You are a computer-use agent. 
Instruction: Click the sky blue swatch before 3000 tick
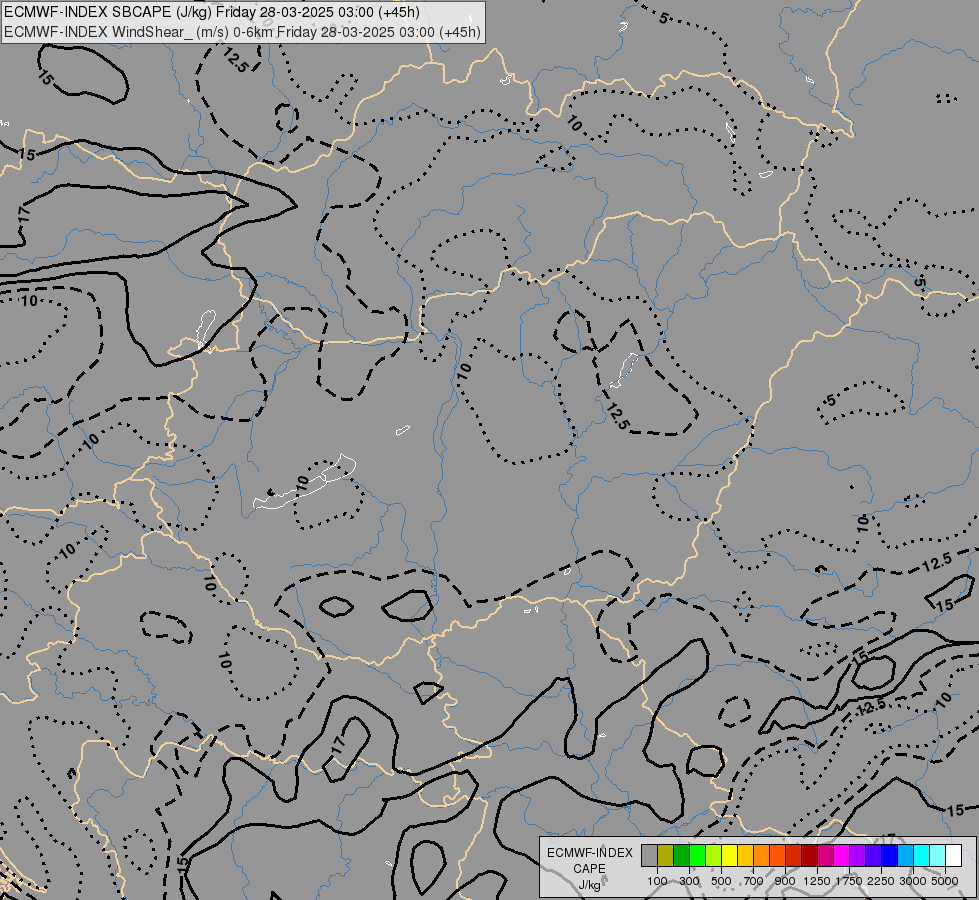(905, 856)
